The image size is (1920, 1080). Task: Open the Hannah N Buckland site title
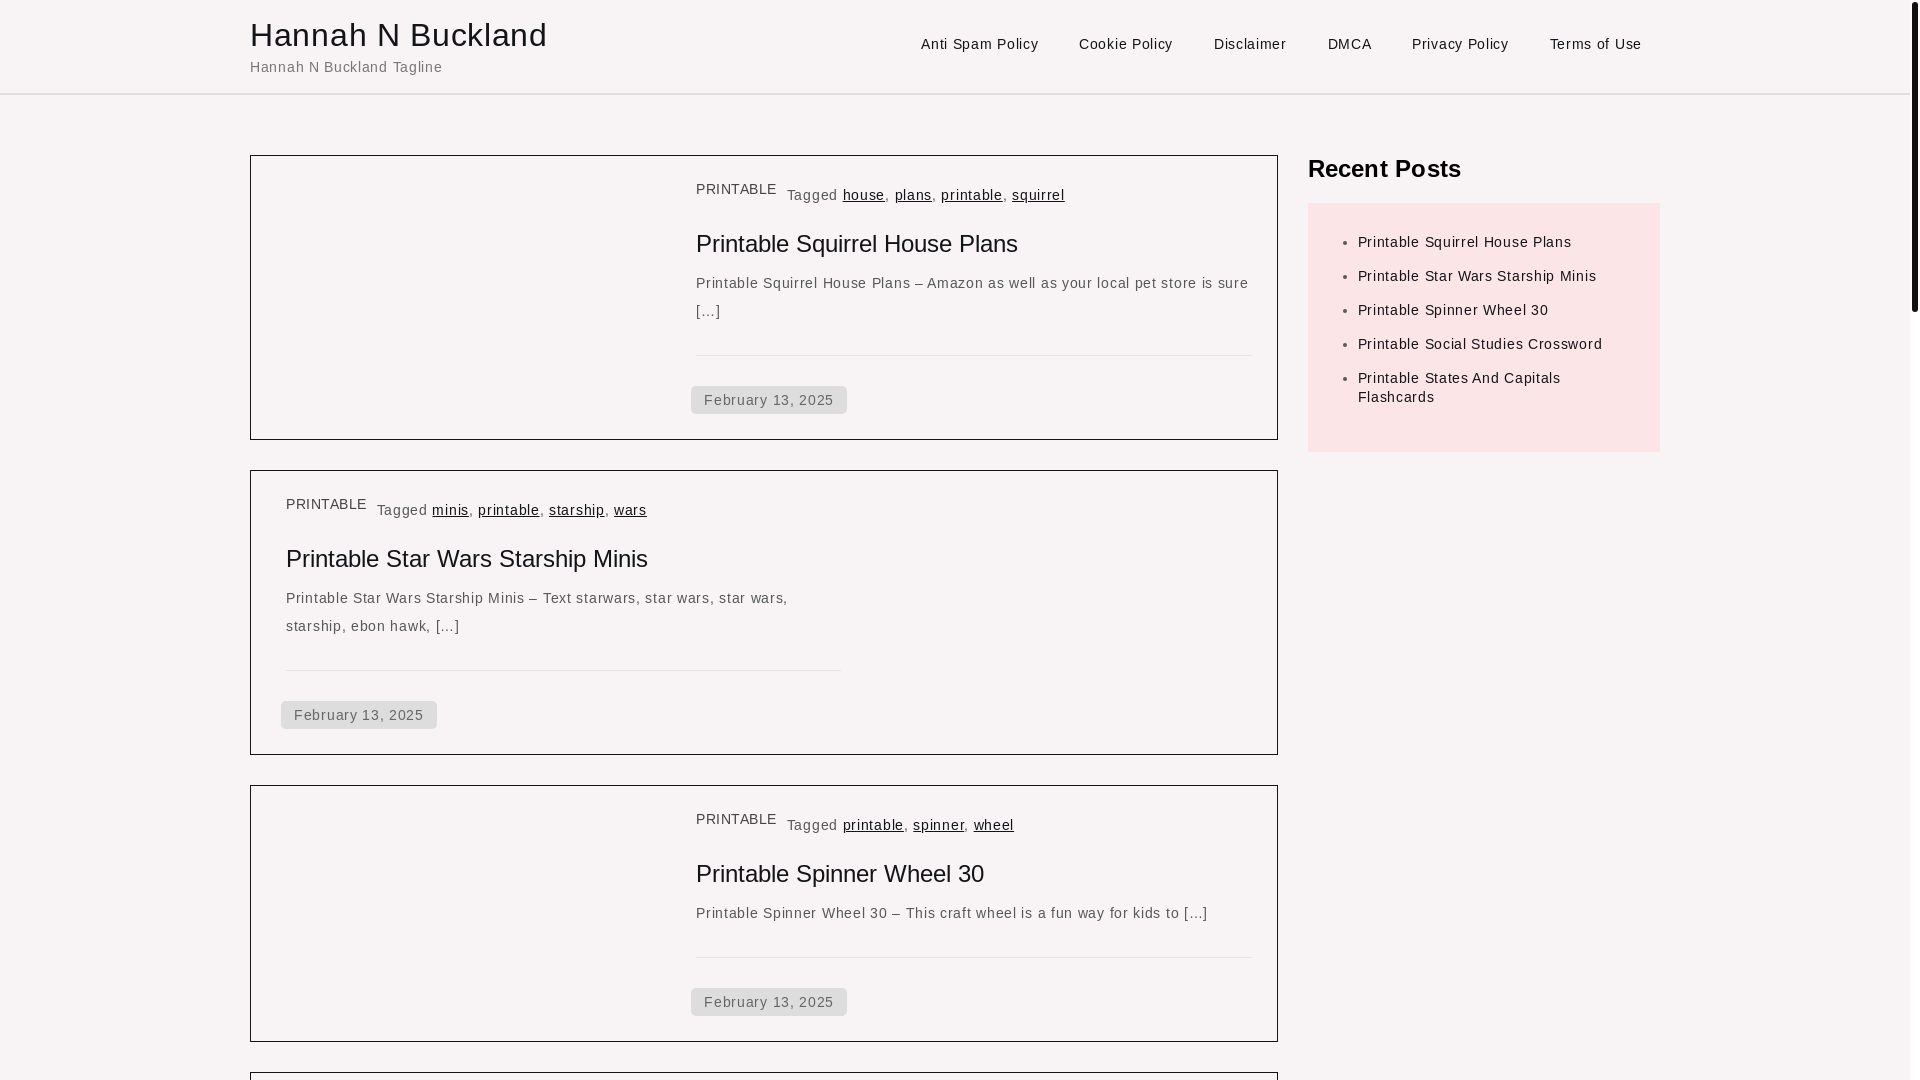(398, 35)
